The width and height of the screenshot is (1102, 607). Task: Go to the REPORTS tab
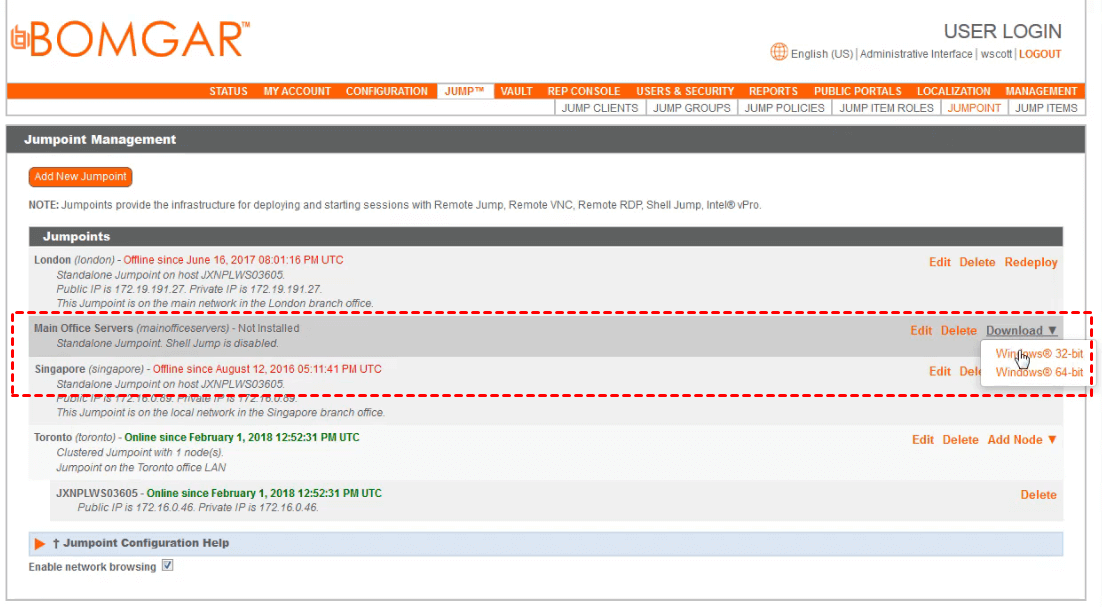pos(773,91)
